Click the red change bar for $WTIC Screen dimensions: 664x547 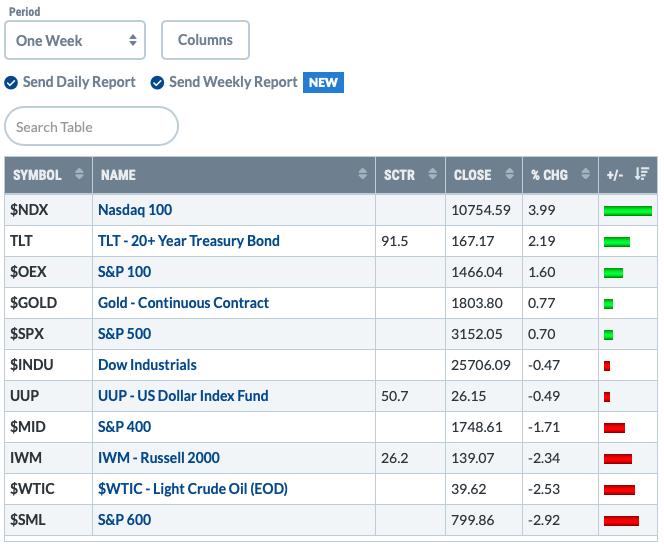coord(619,490)
